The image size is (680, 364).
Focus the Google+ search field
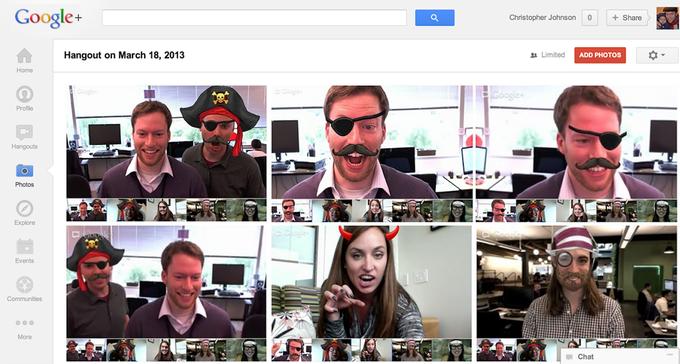254,18
